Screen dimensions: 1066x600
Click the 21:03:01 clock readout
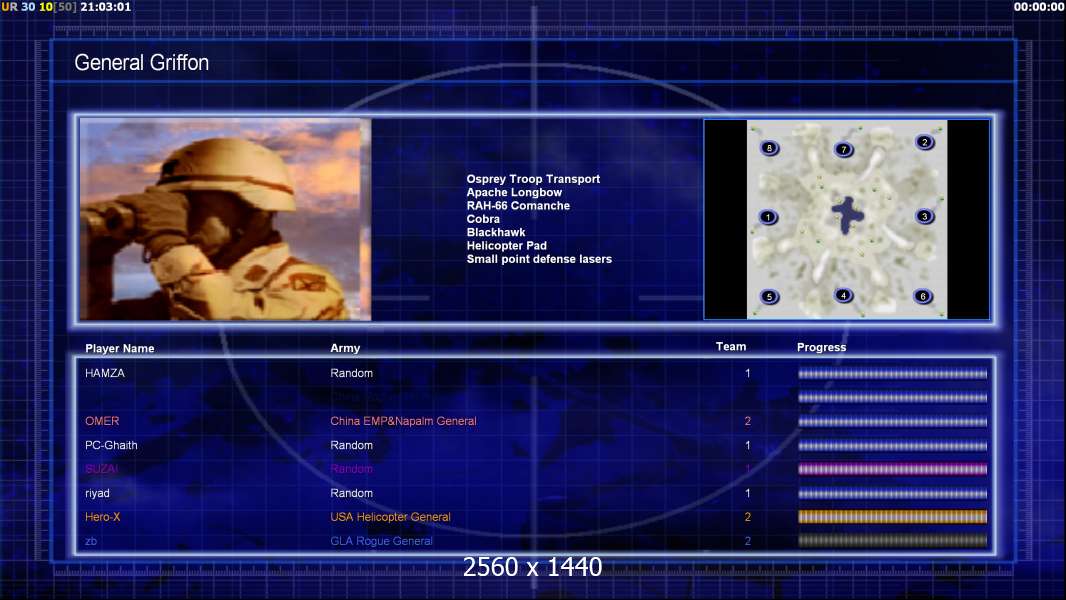point(105,7)
